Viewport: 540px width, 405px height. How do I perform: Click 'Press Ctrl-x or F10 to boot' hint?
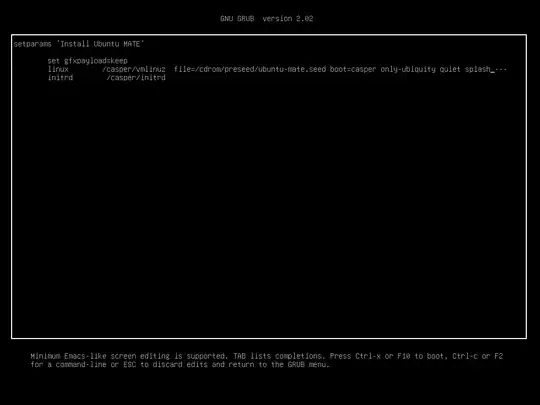coord(387,356)
